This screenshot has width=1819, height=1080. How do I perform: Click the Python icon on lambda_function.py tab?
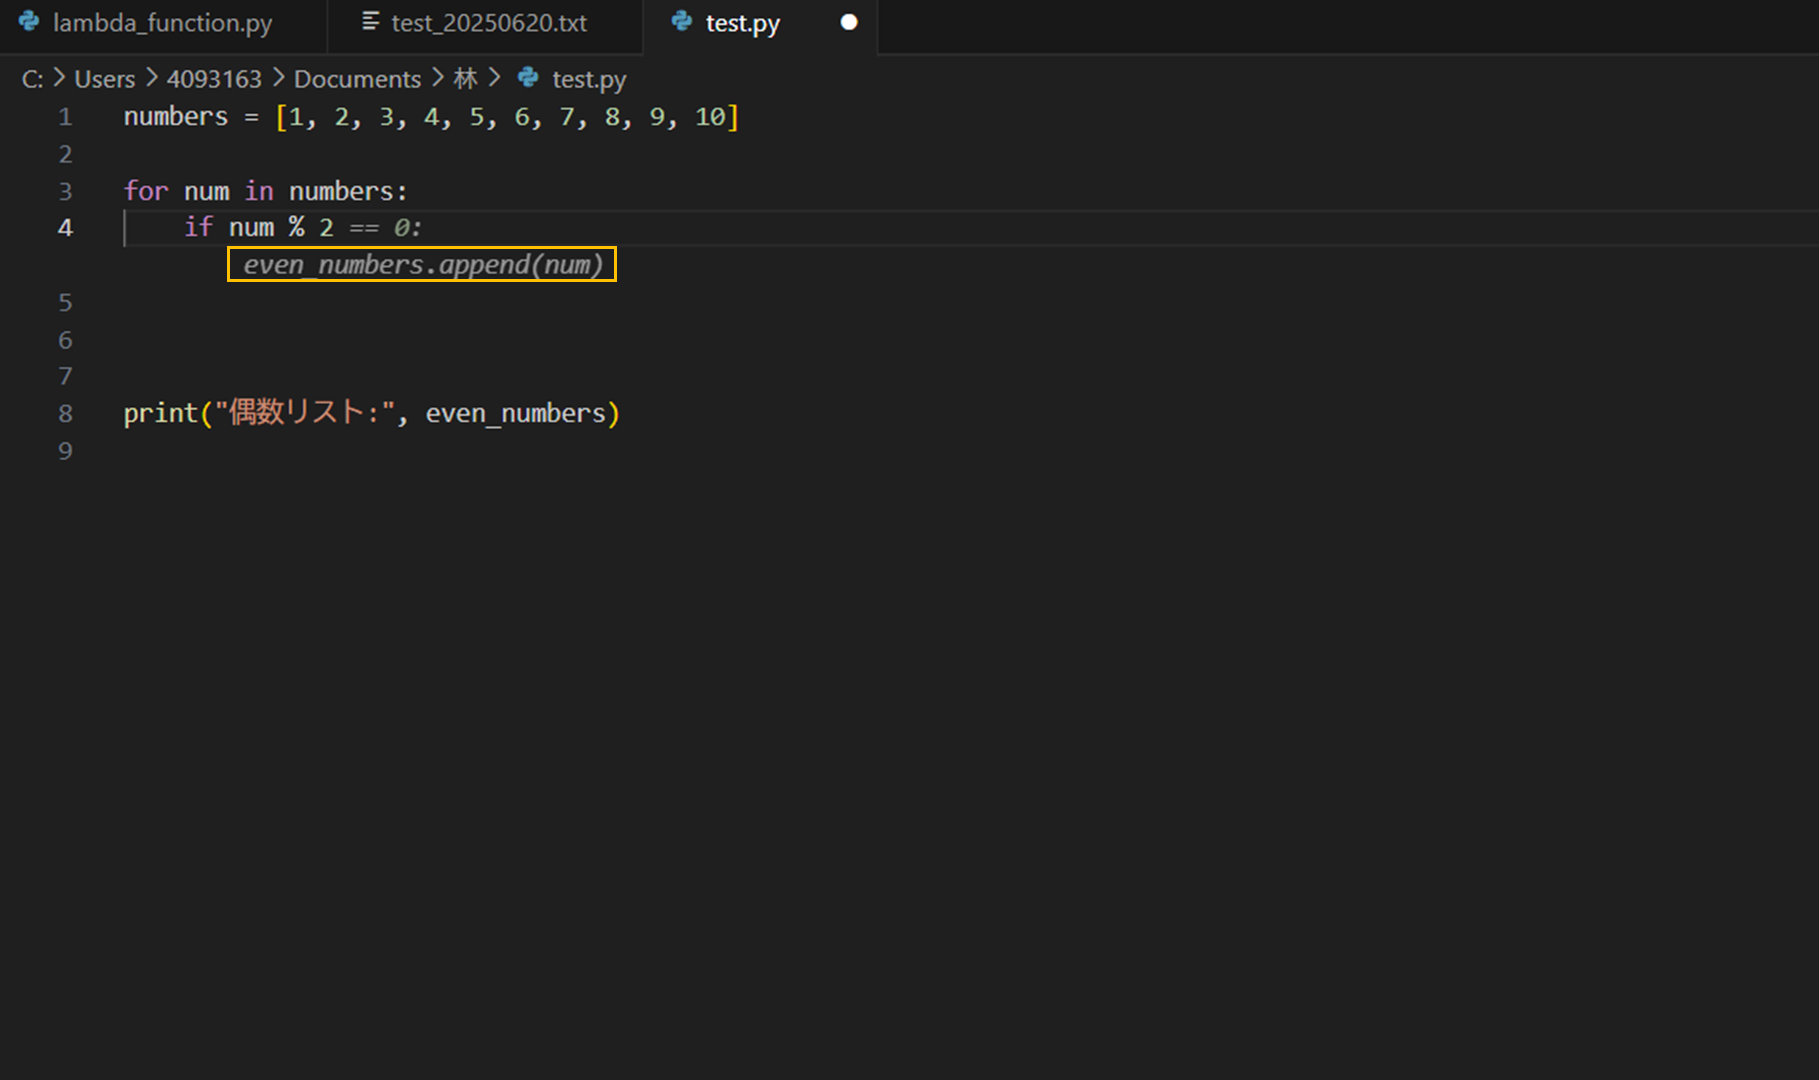29,21
